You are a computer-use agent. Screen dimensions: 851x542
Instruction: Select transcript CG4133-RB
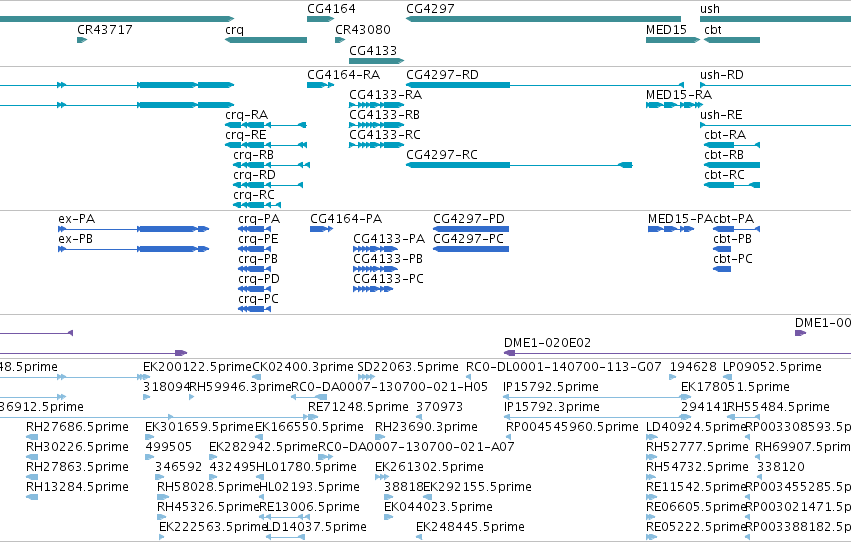377,125
